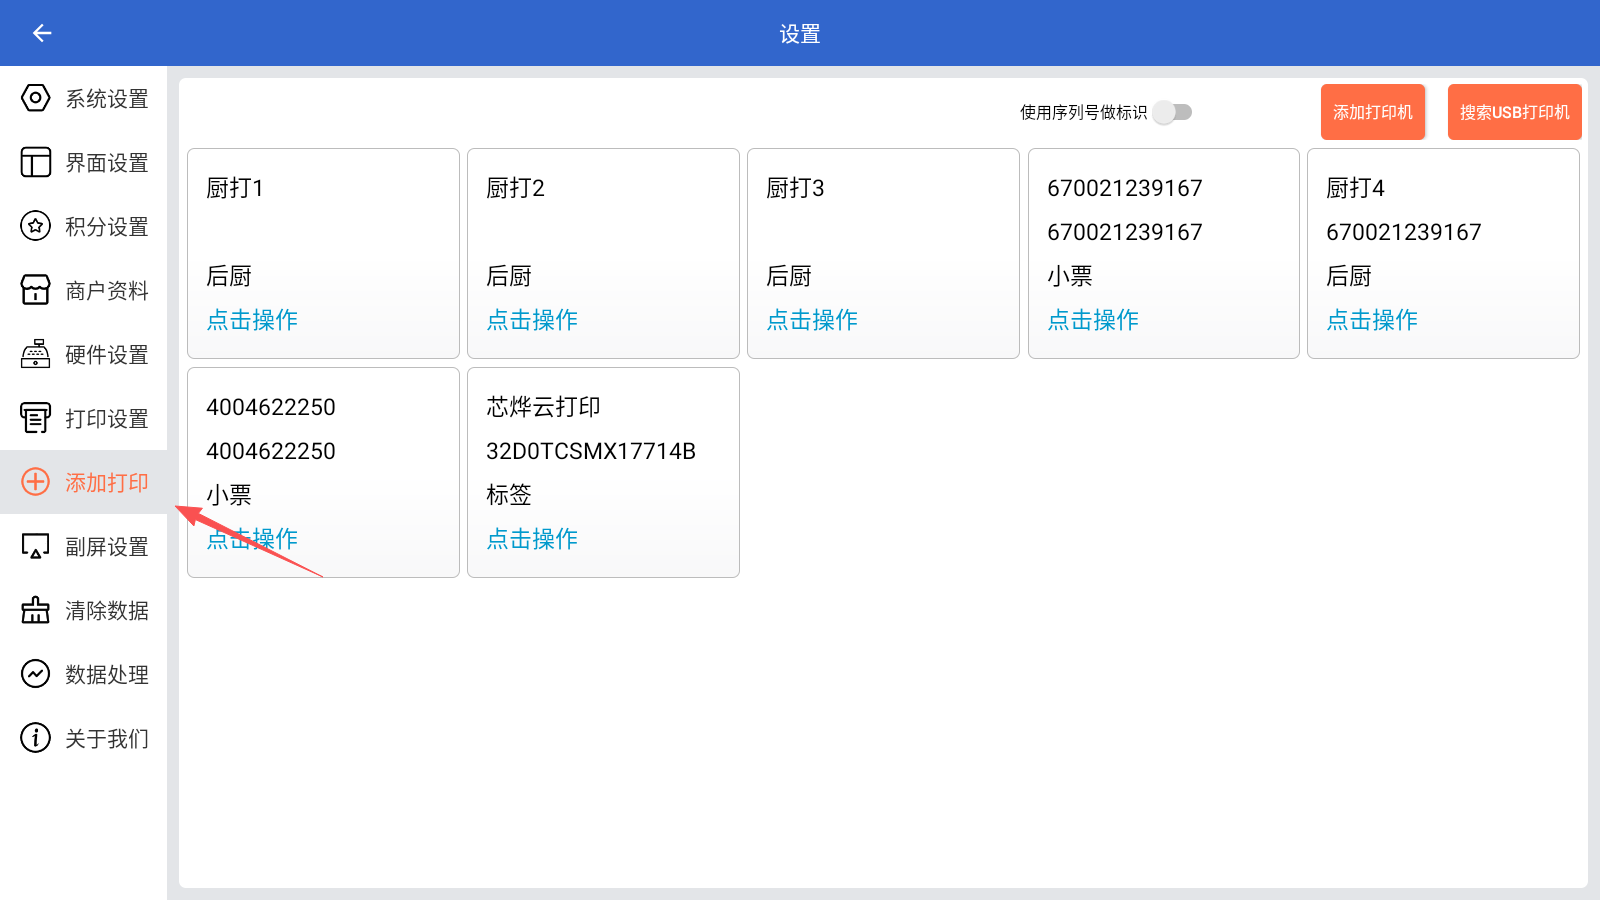
Task: Open Merchant Info store icon
Action: coord(35,290)
